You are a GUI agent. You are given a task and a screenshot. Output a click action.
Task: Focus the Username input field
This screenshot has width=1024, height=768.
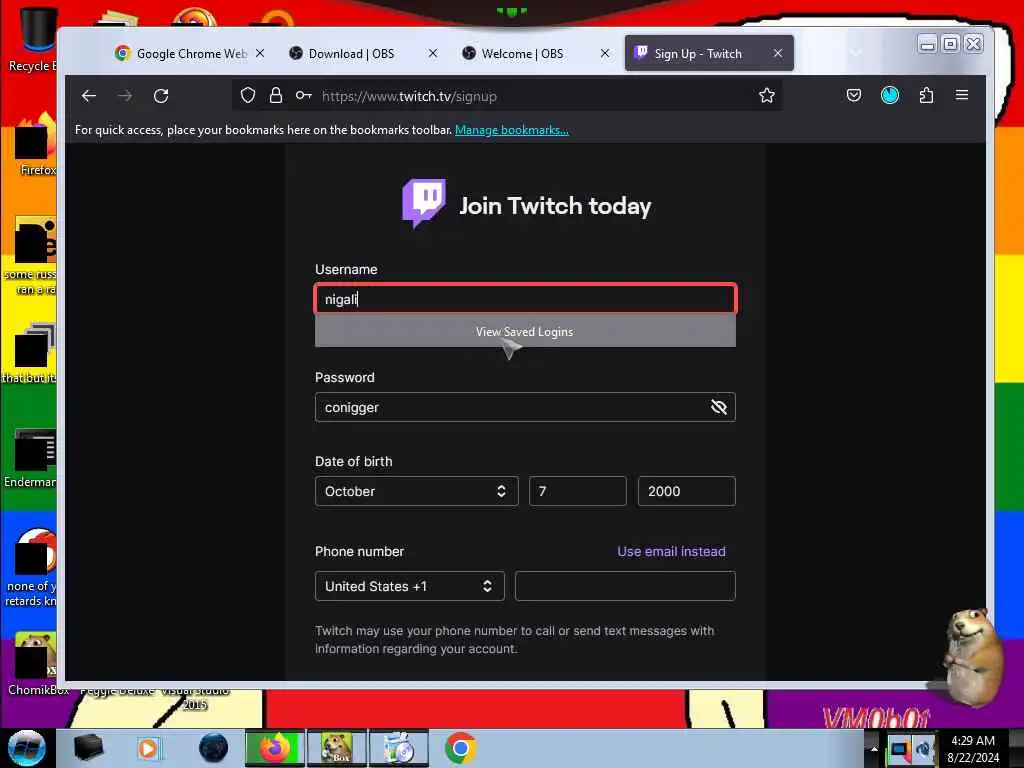tap(525, 299)
